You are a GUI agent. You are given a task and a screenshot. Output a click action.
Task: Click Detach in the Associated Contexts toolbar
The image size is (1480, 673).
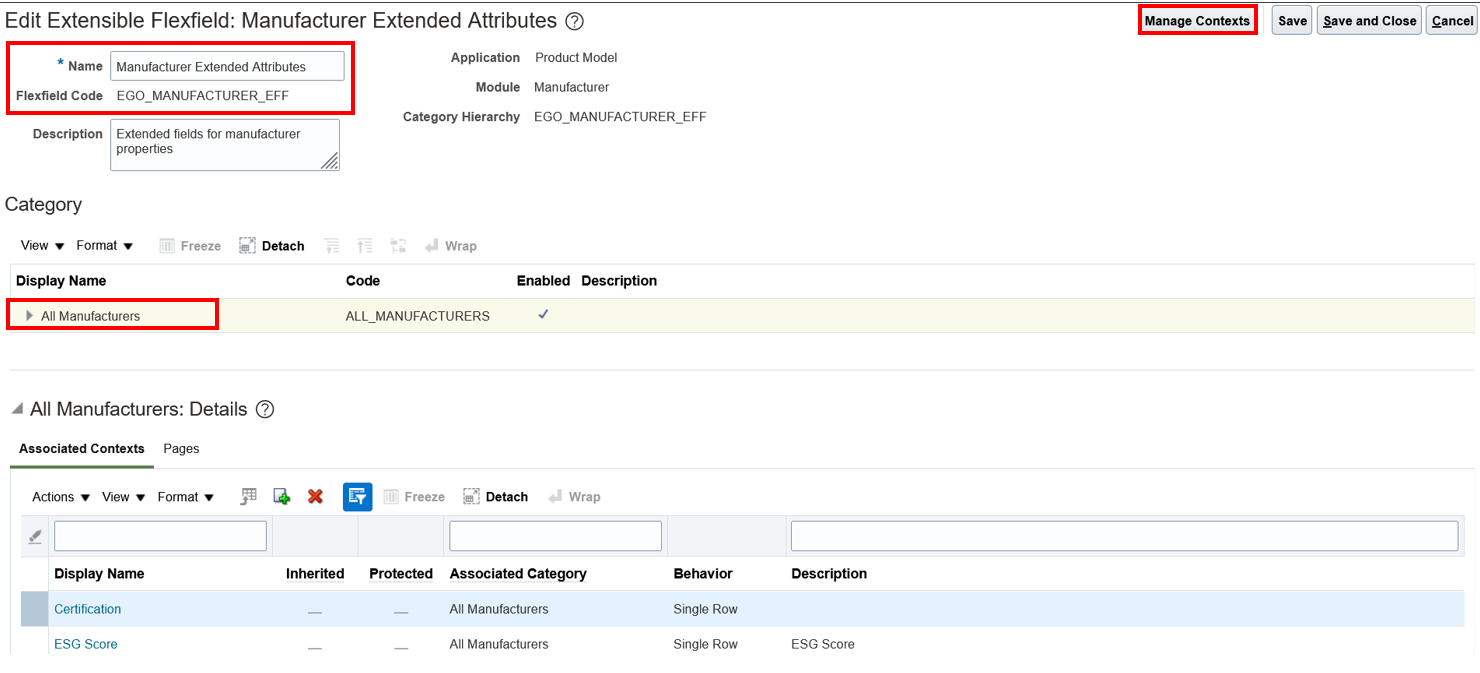495,497
